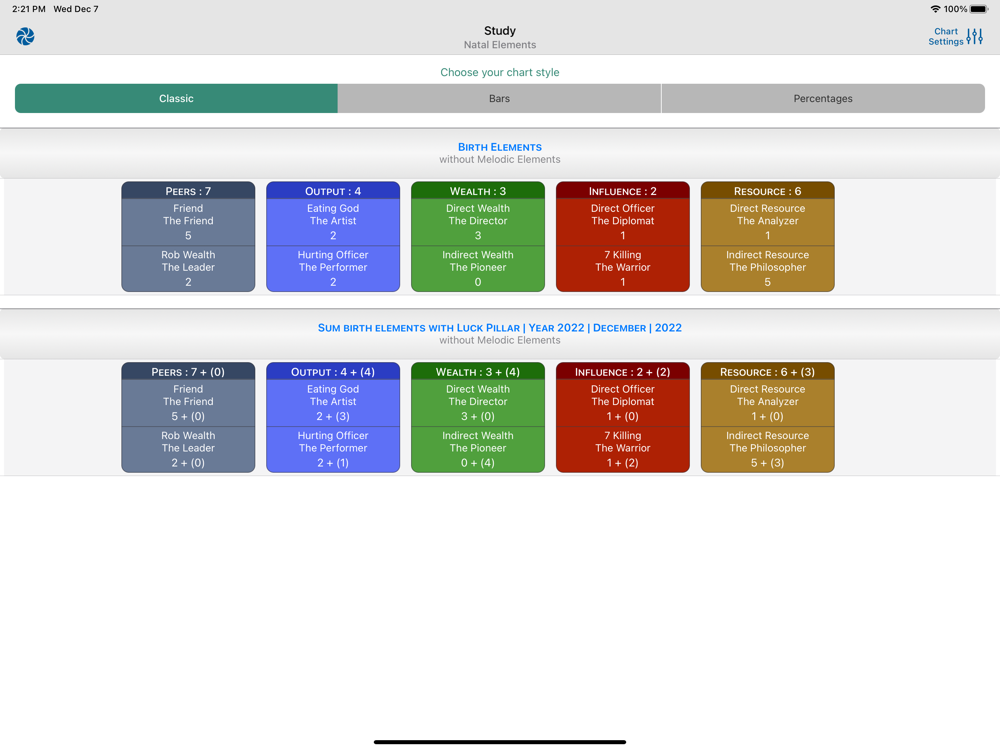The width and height of the screenshot is (1000, 750).
Task: Select the Peers : 7 card header
Action: [188, 191]
